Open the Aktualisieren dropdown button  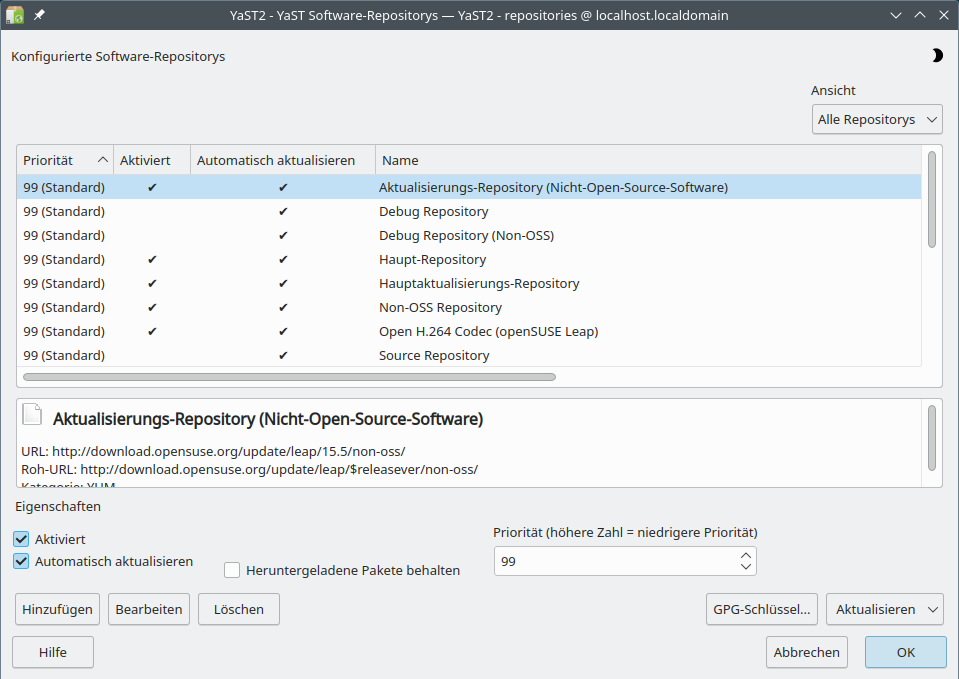[x=884, y=609]
